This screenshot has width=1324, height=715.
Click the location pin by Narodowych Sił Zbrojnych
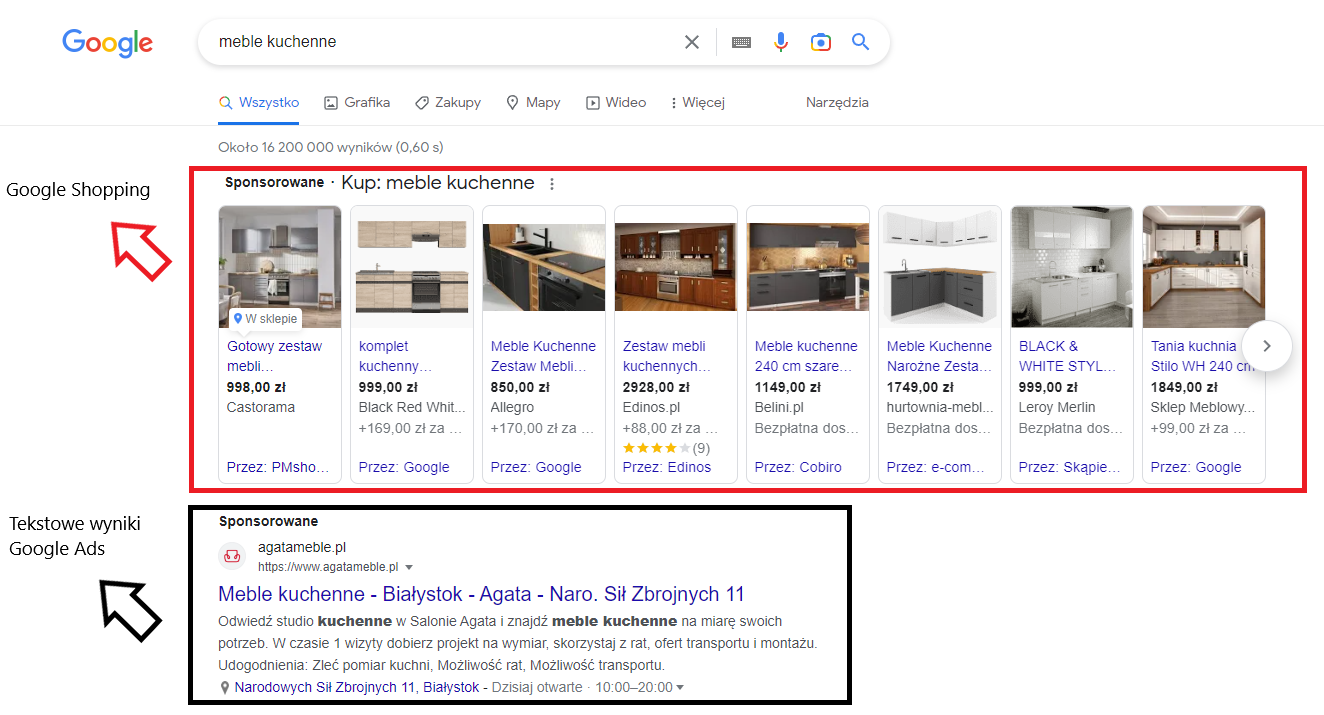[x=225, y=688]
